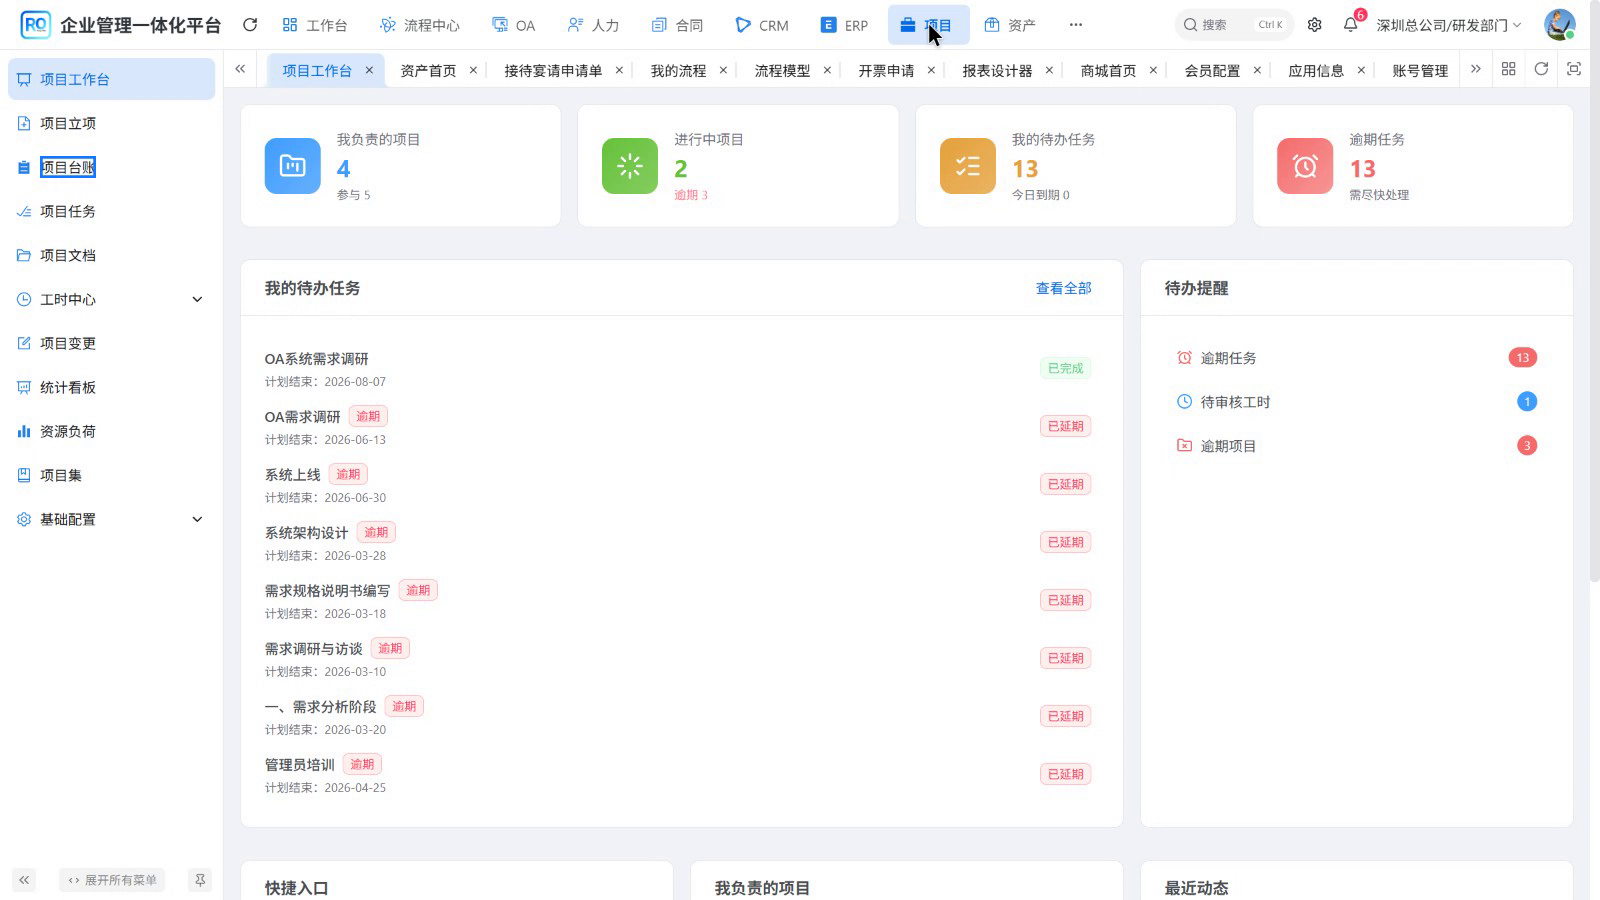Click the search box in the top bar

(1233, 25)
